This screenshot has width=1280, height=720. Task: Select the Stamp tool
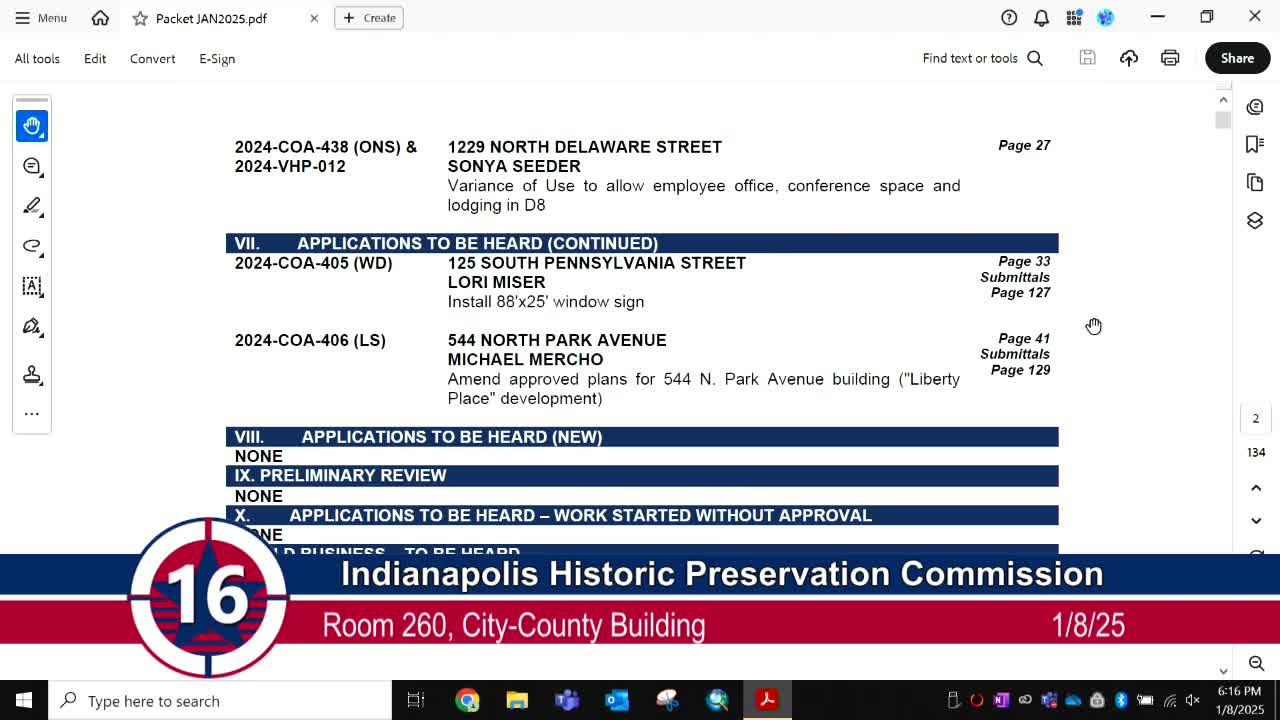[x=32, y=375]
